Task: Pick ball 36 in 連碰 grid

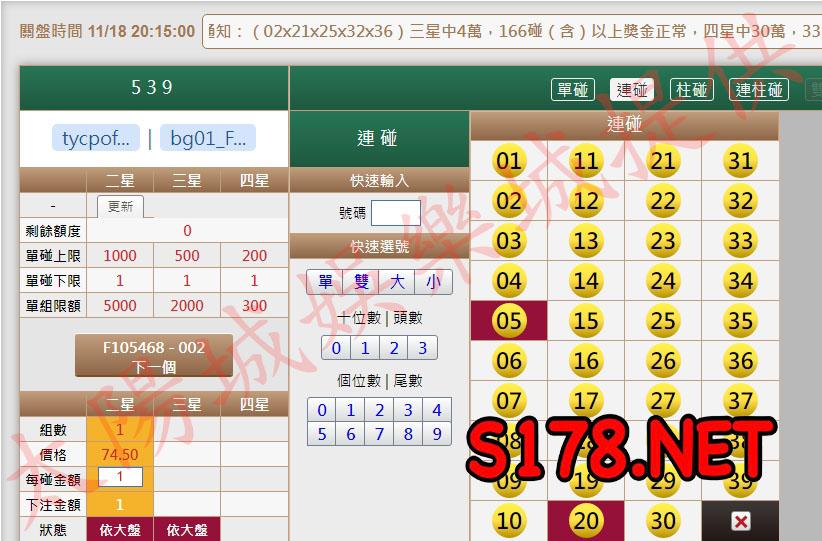Action: (x=740, y=360)
